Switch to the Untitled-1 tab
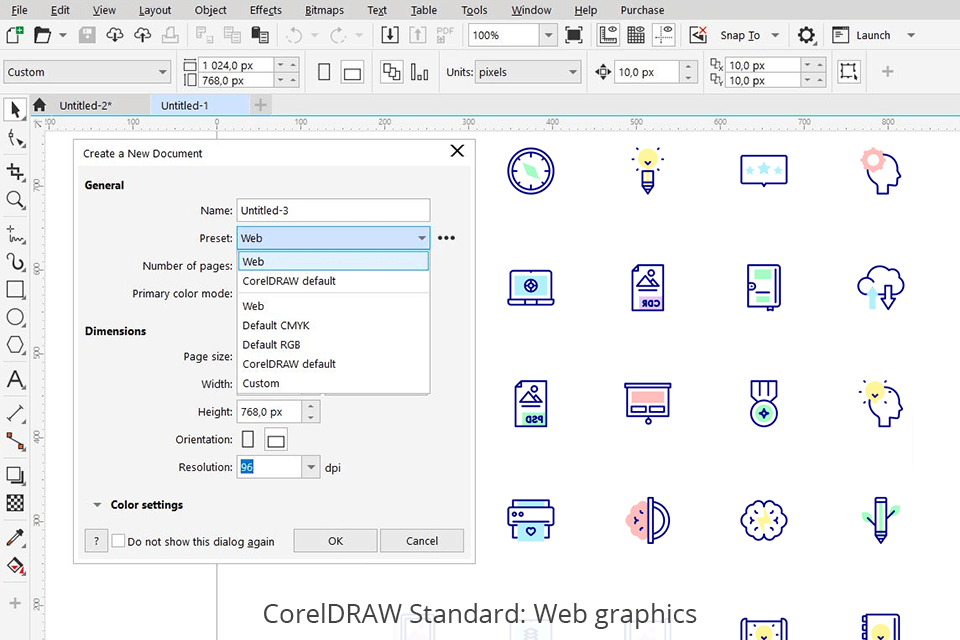 pos(184,105)
